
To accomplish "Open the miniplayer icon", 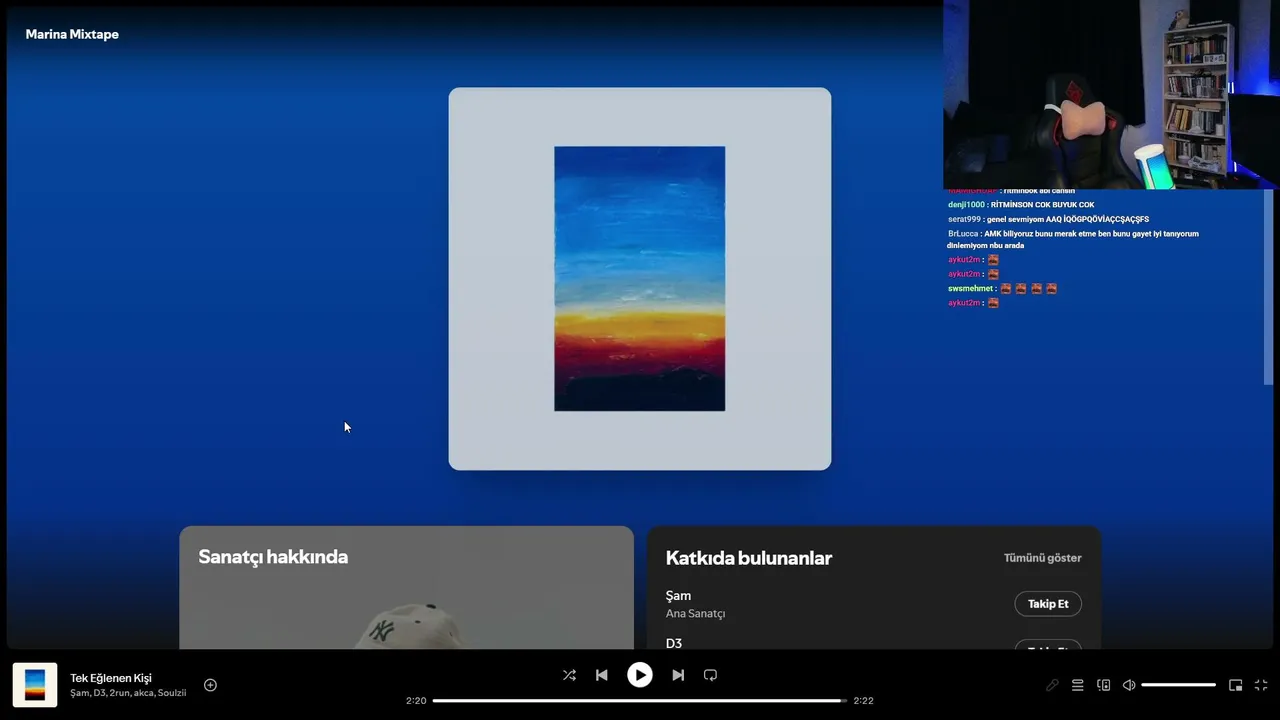I will 1235,685.
